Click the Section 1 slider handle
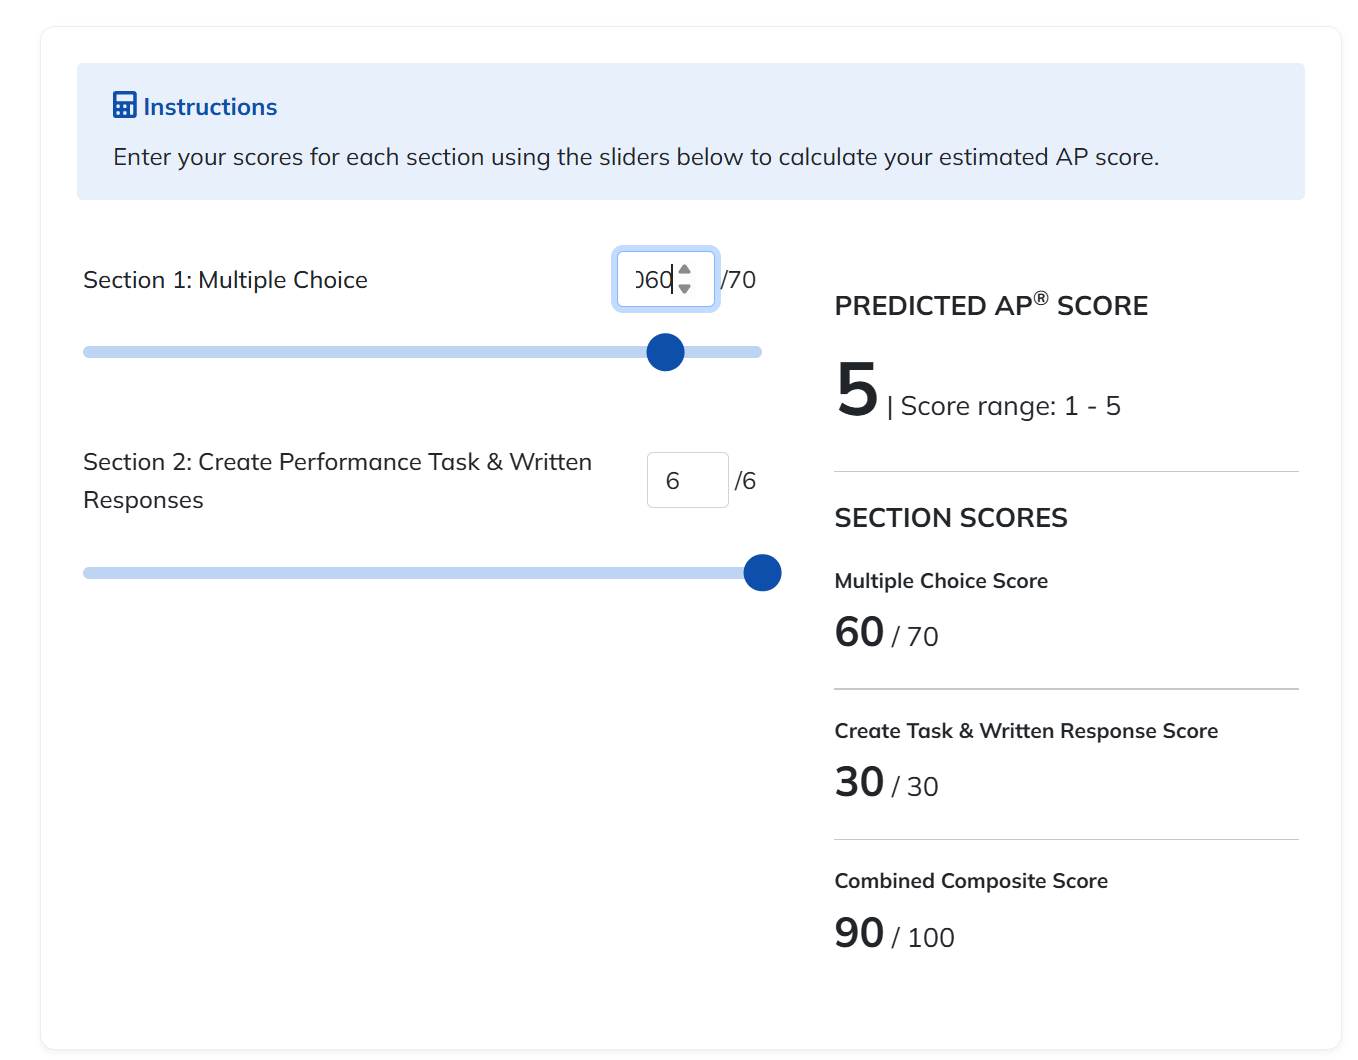1358x1060 pixels. [x=664, y=352]
